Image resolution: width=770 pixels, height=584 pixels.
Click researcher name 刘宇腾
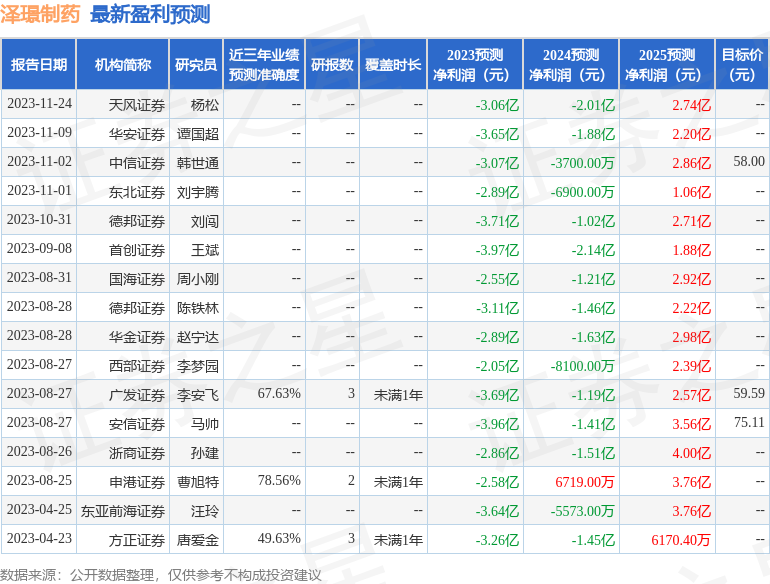pyautogui.click(x=198, y=192)
